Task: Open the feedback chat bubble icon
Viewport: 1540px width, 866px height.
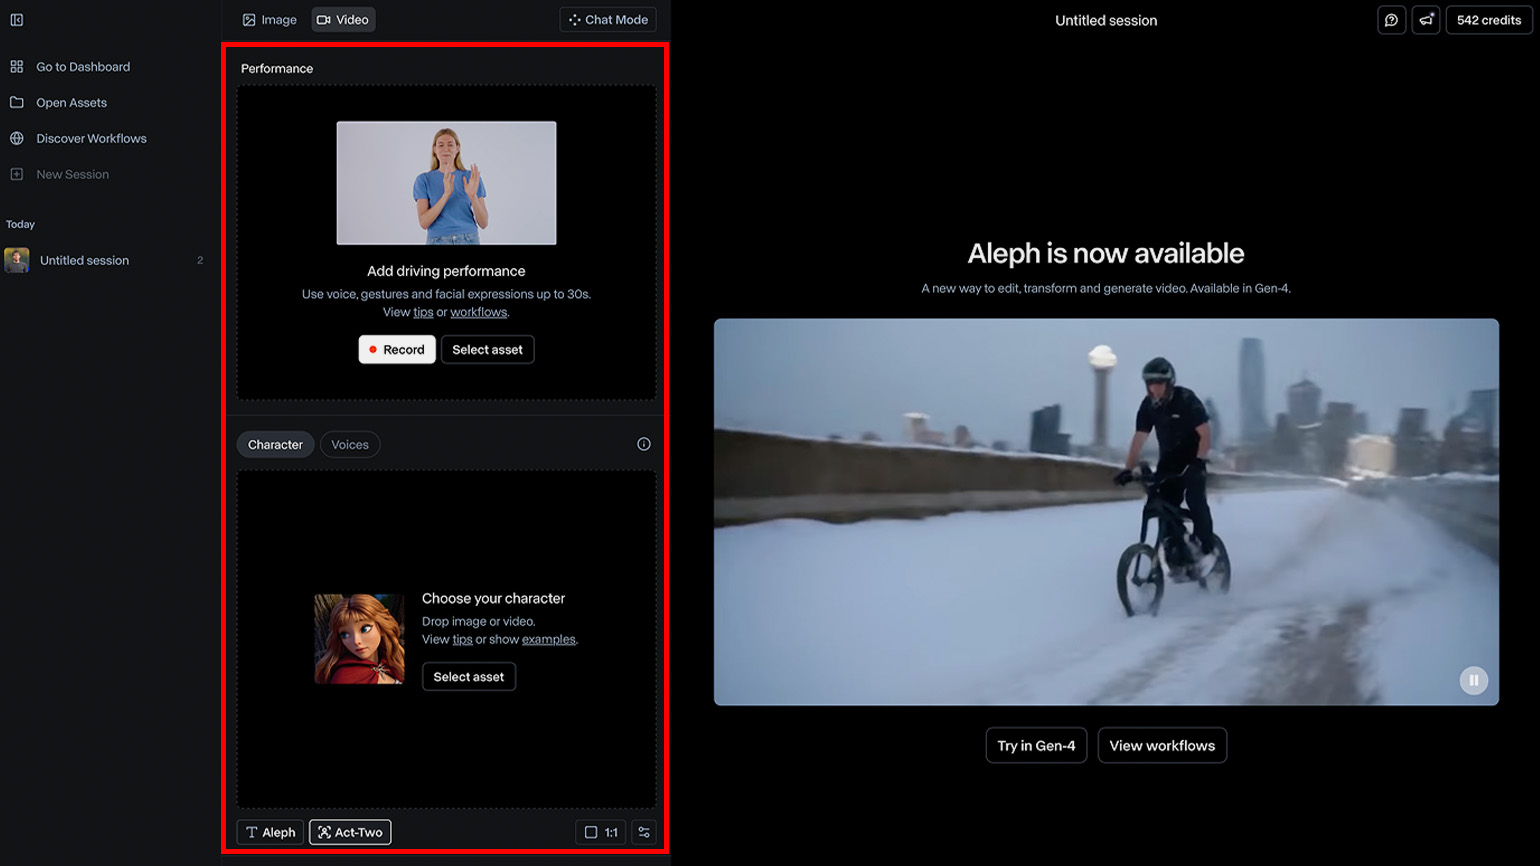Action: [1391, 20]
